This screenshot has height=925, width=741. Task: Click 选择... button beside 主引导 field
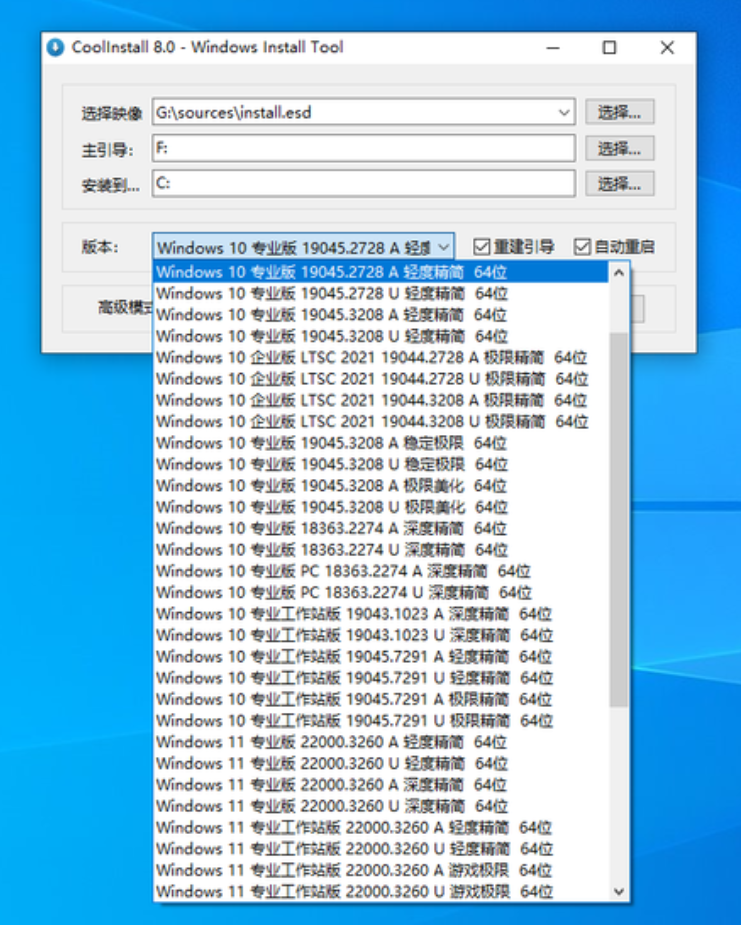[619, 149]
